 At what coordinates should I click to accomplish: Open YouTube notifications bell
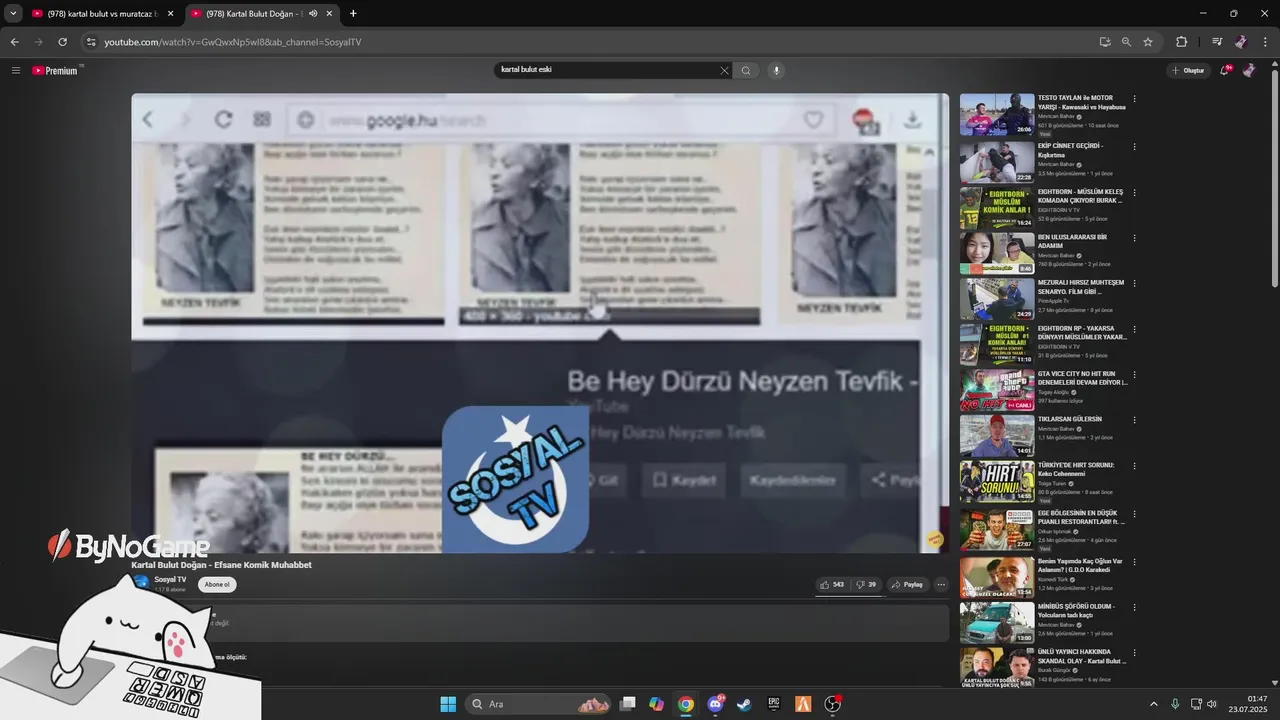(1224, 70)
